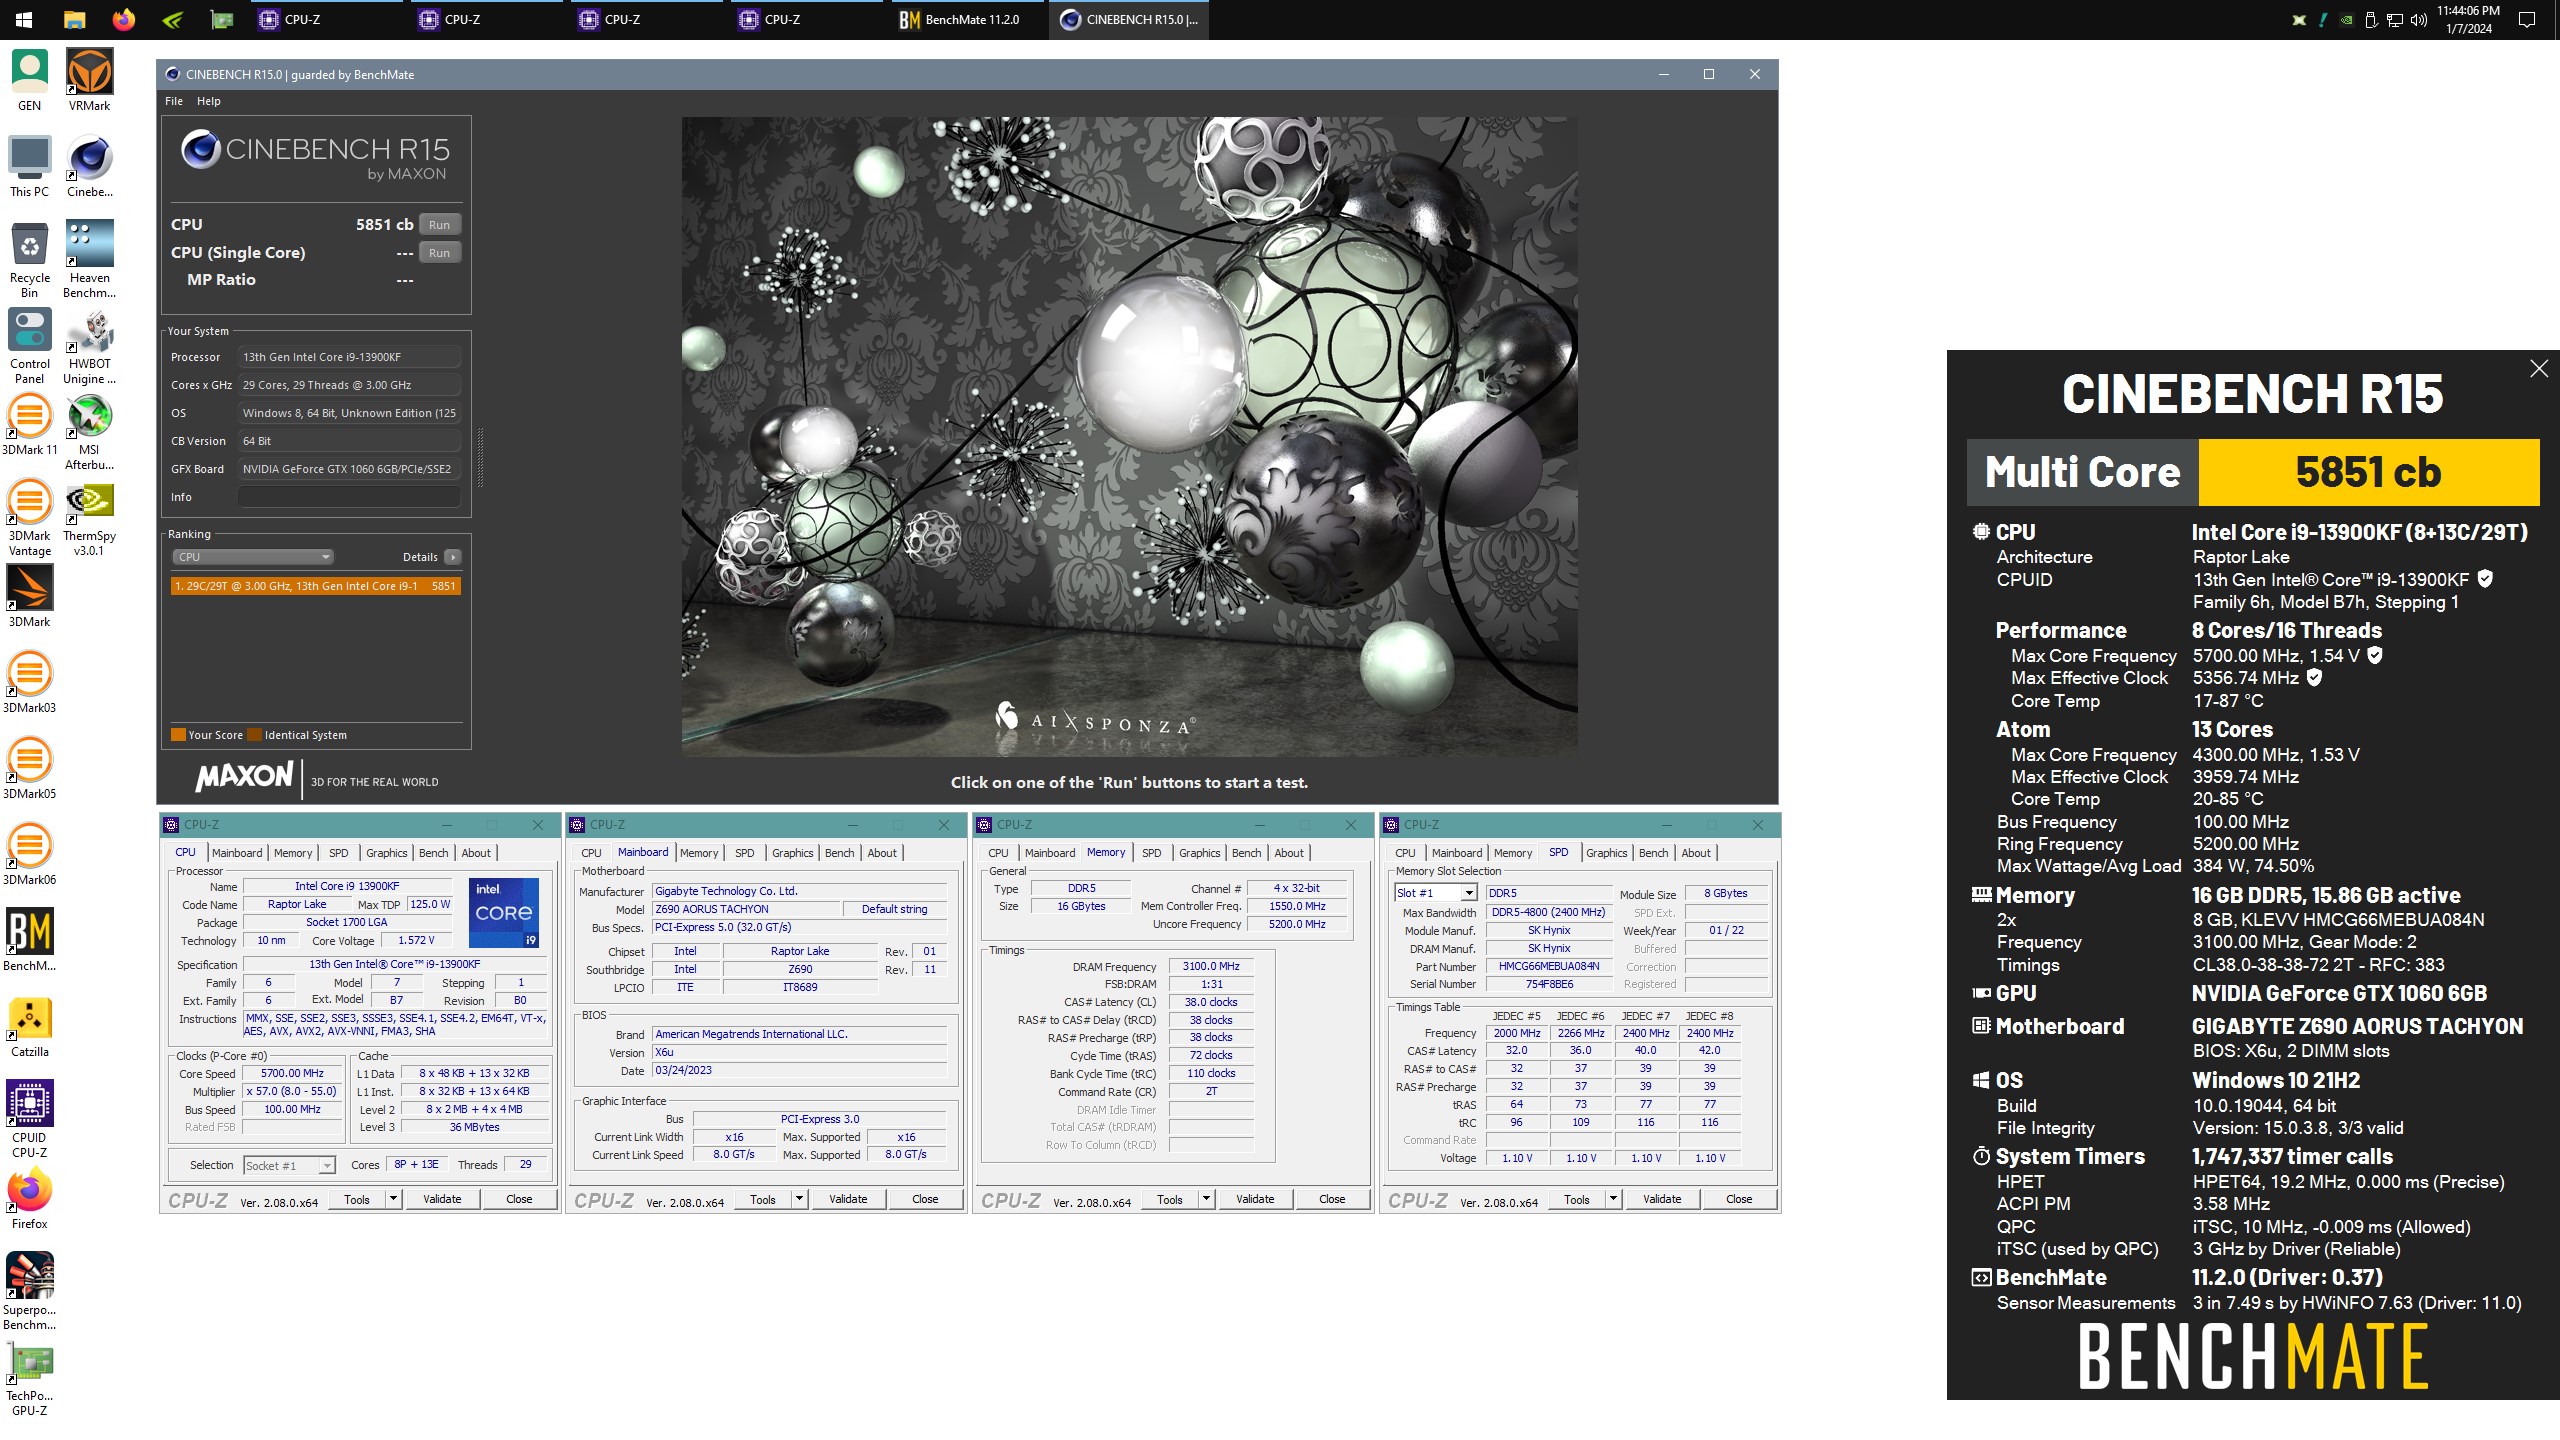Image resolution: width=2560 pixels, height=1440 pixels.
Task: Run the CPU Single Core test
Action: (439, 253)
